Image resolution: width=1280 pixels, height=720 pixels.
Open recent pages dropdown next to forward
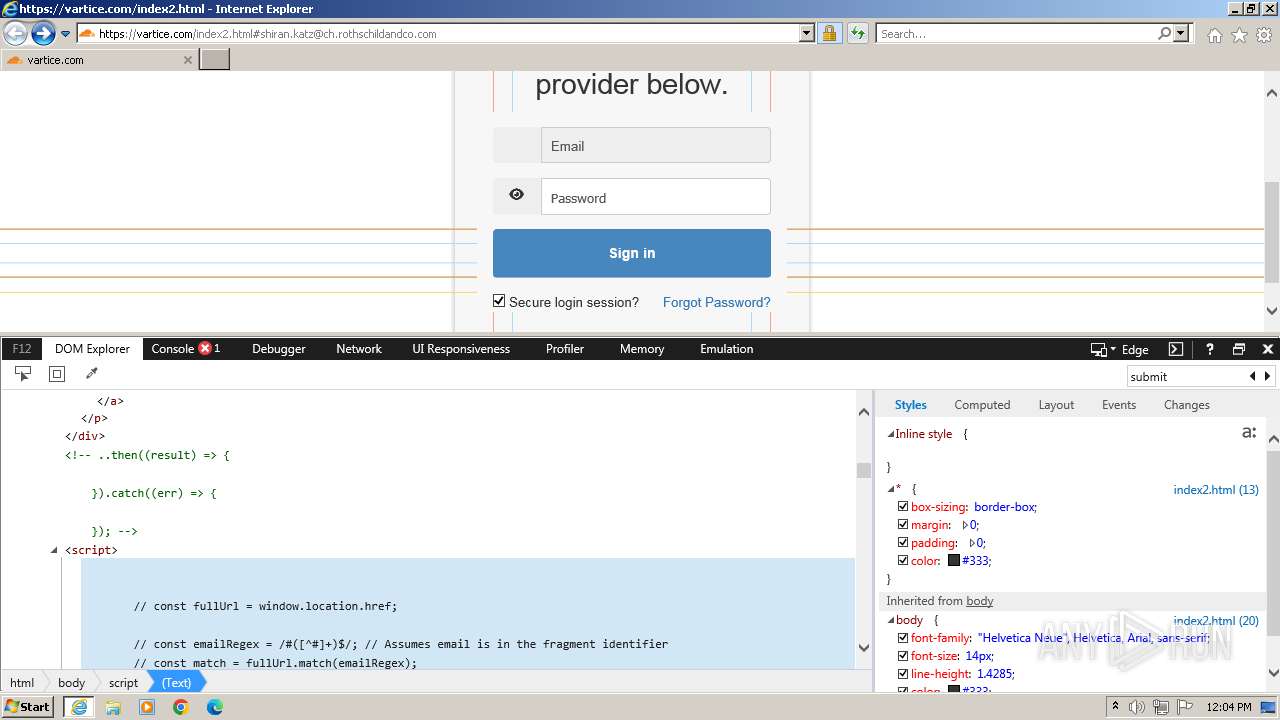[x=66, y=33]
